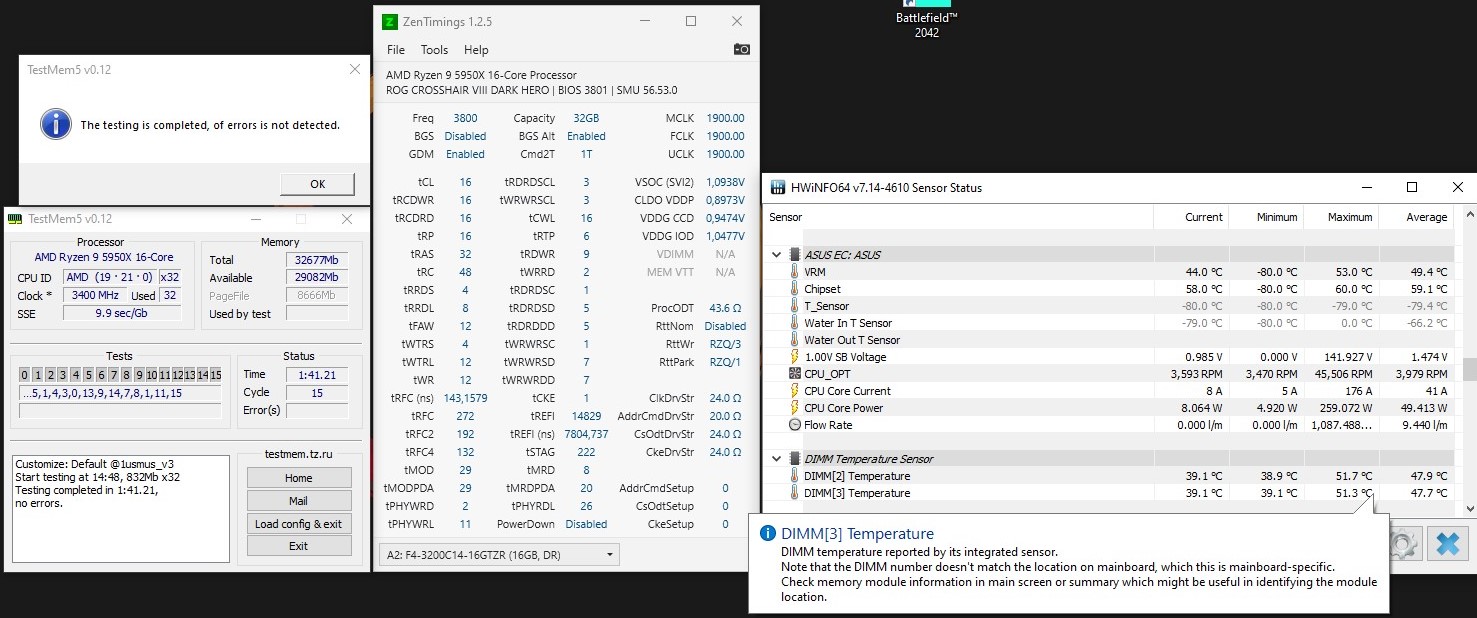Open the Battlefield 2042 desktop shortcut
This screenshot has width=1477, height=618.
point(926,20)
